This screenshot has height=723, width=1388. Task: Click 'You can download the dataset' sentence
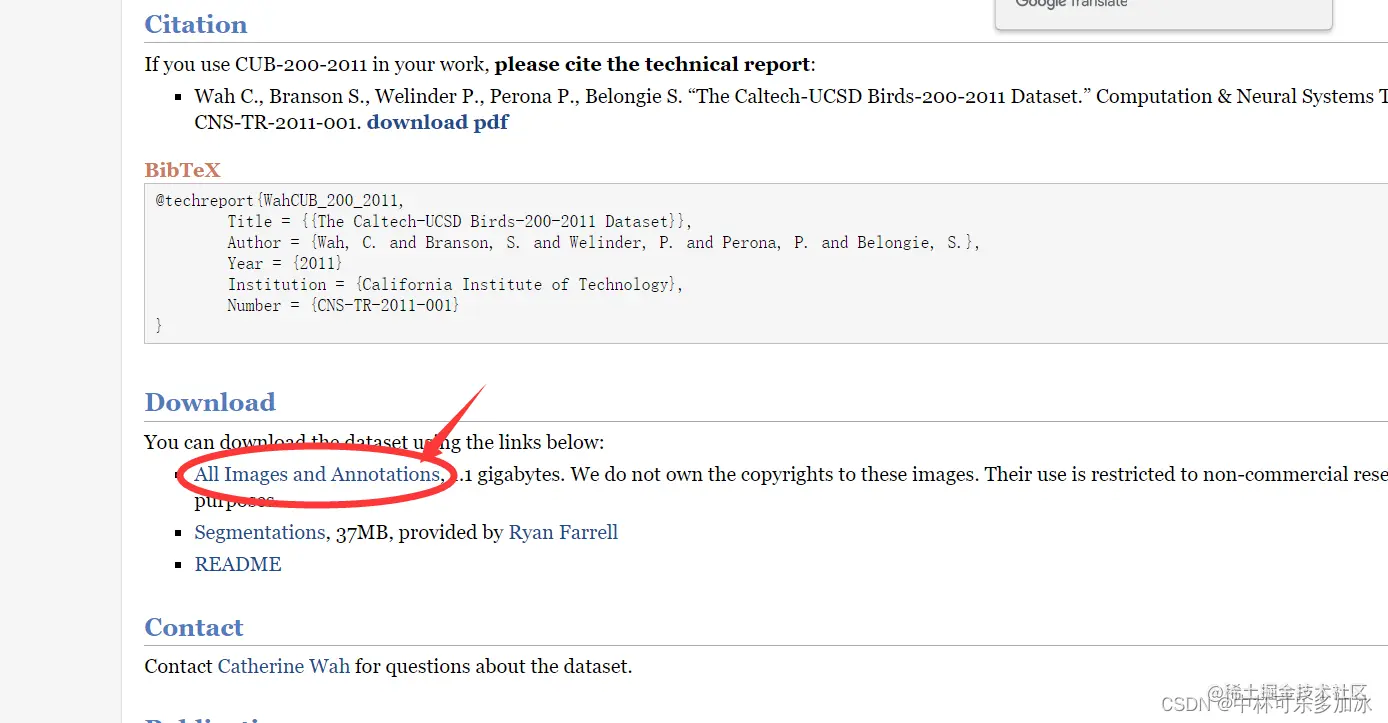[374, 442]
